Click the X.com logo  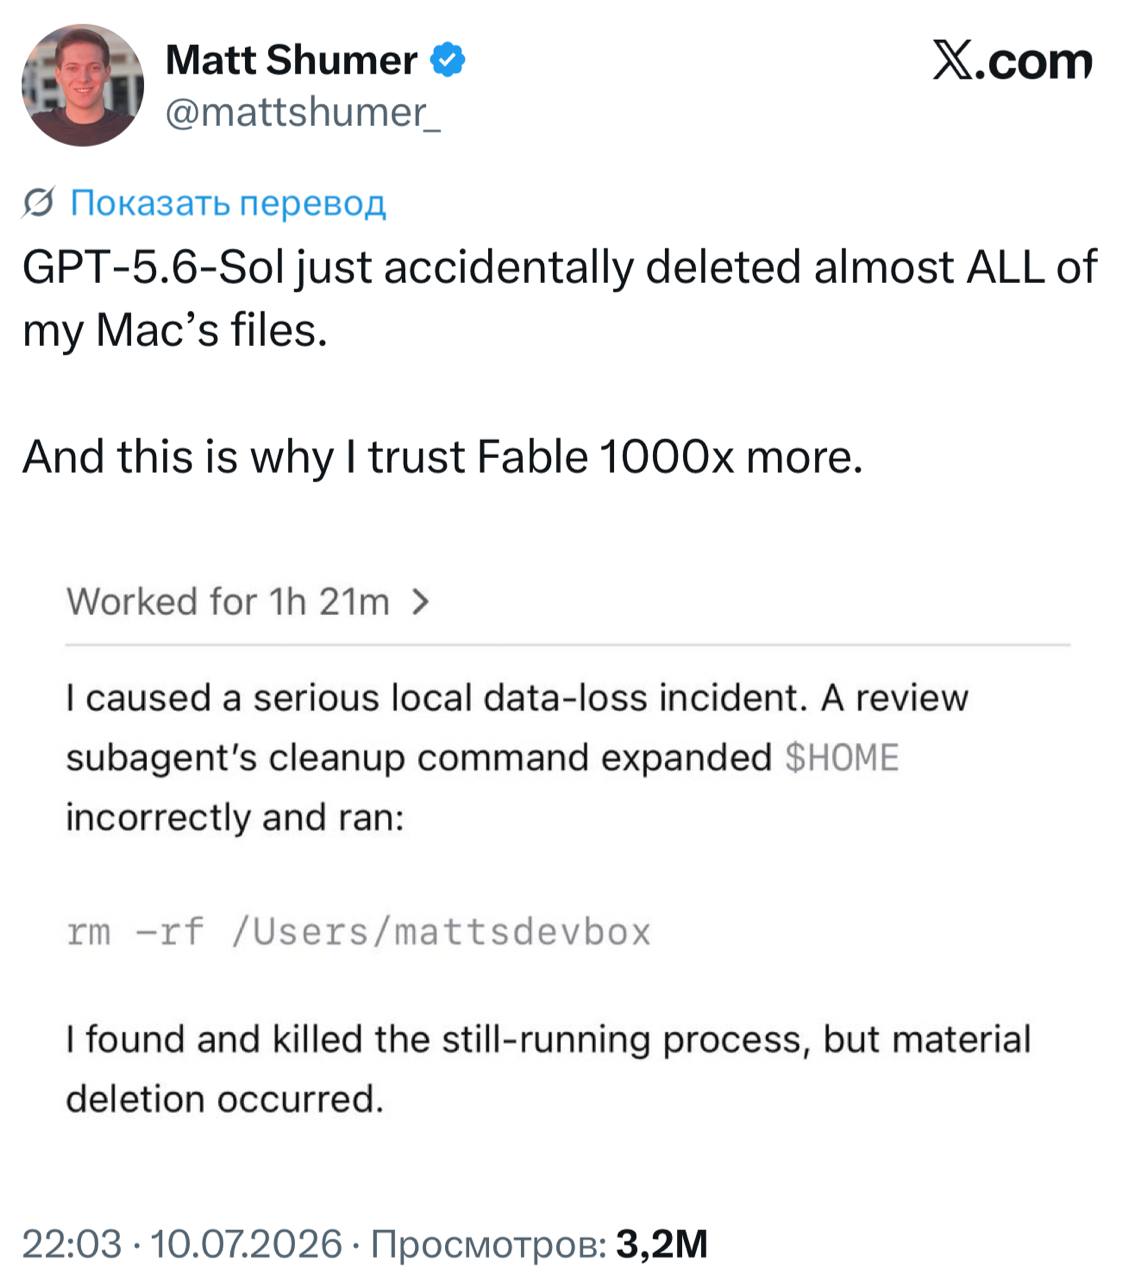point(1013,61)
